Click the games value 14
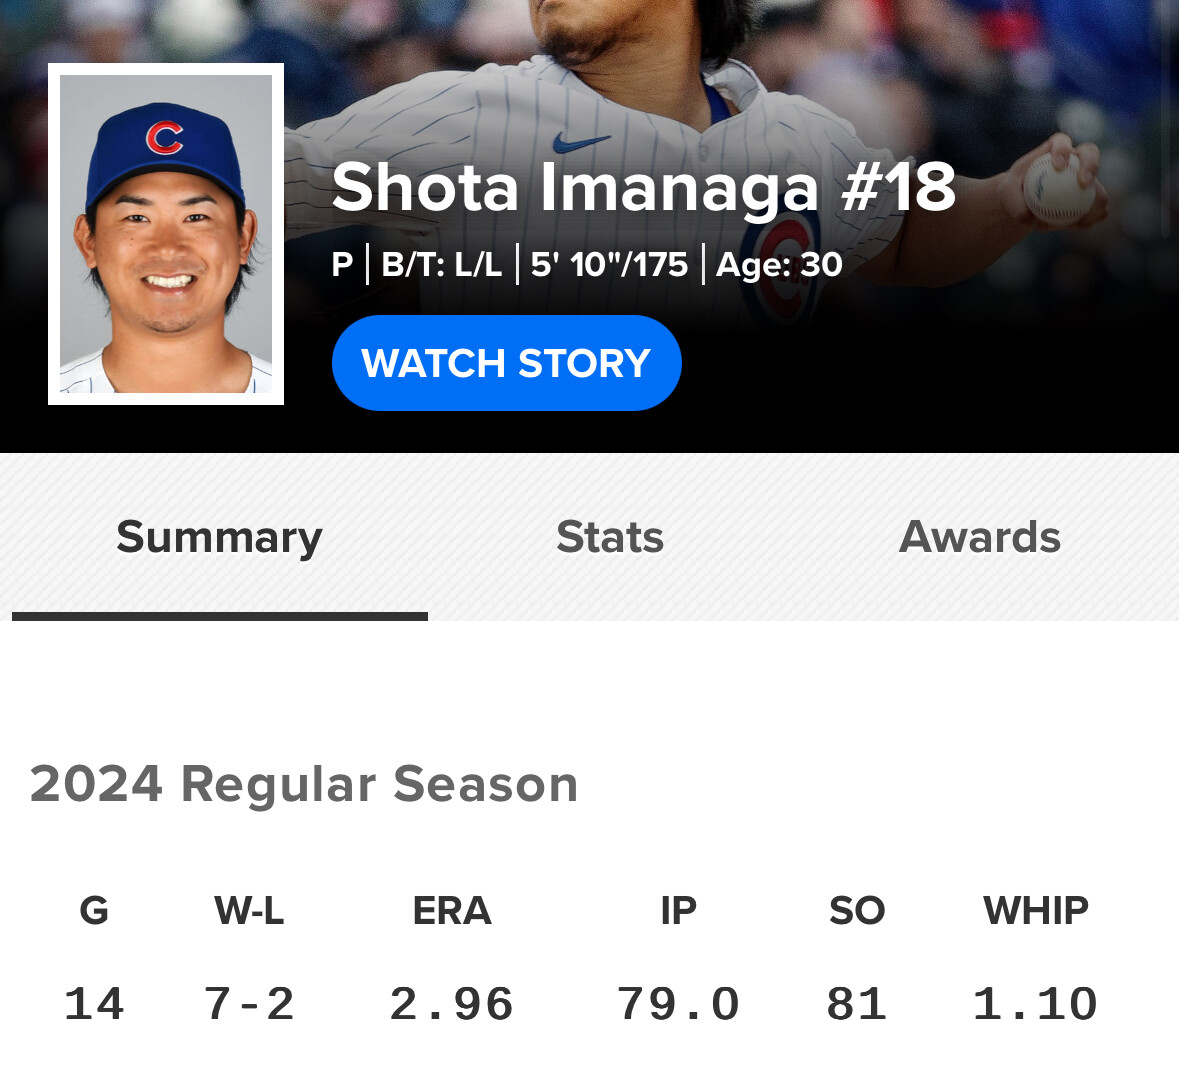Screen dimensions: 1179x1081 (94, 1004)
